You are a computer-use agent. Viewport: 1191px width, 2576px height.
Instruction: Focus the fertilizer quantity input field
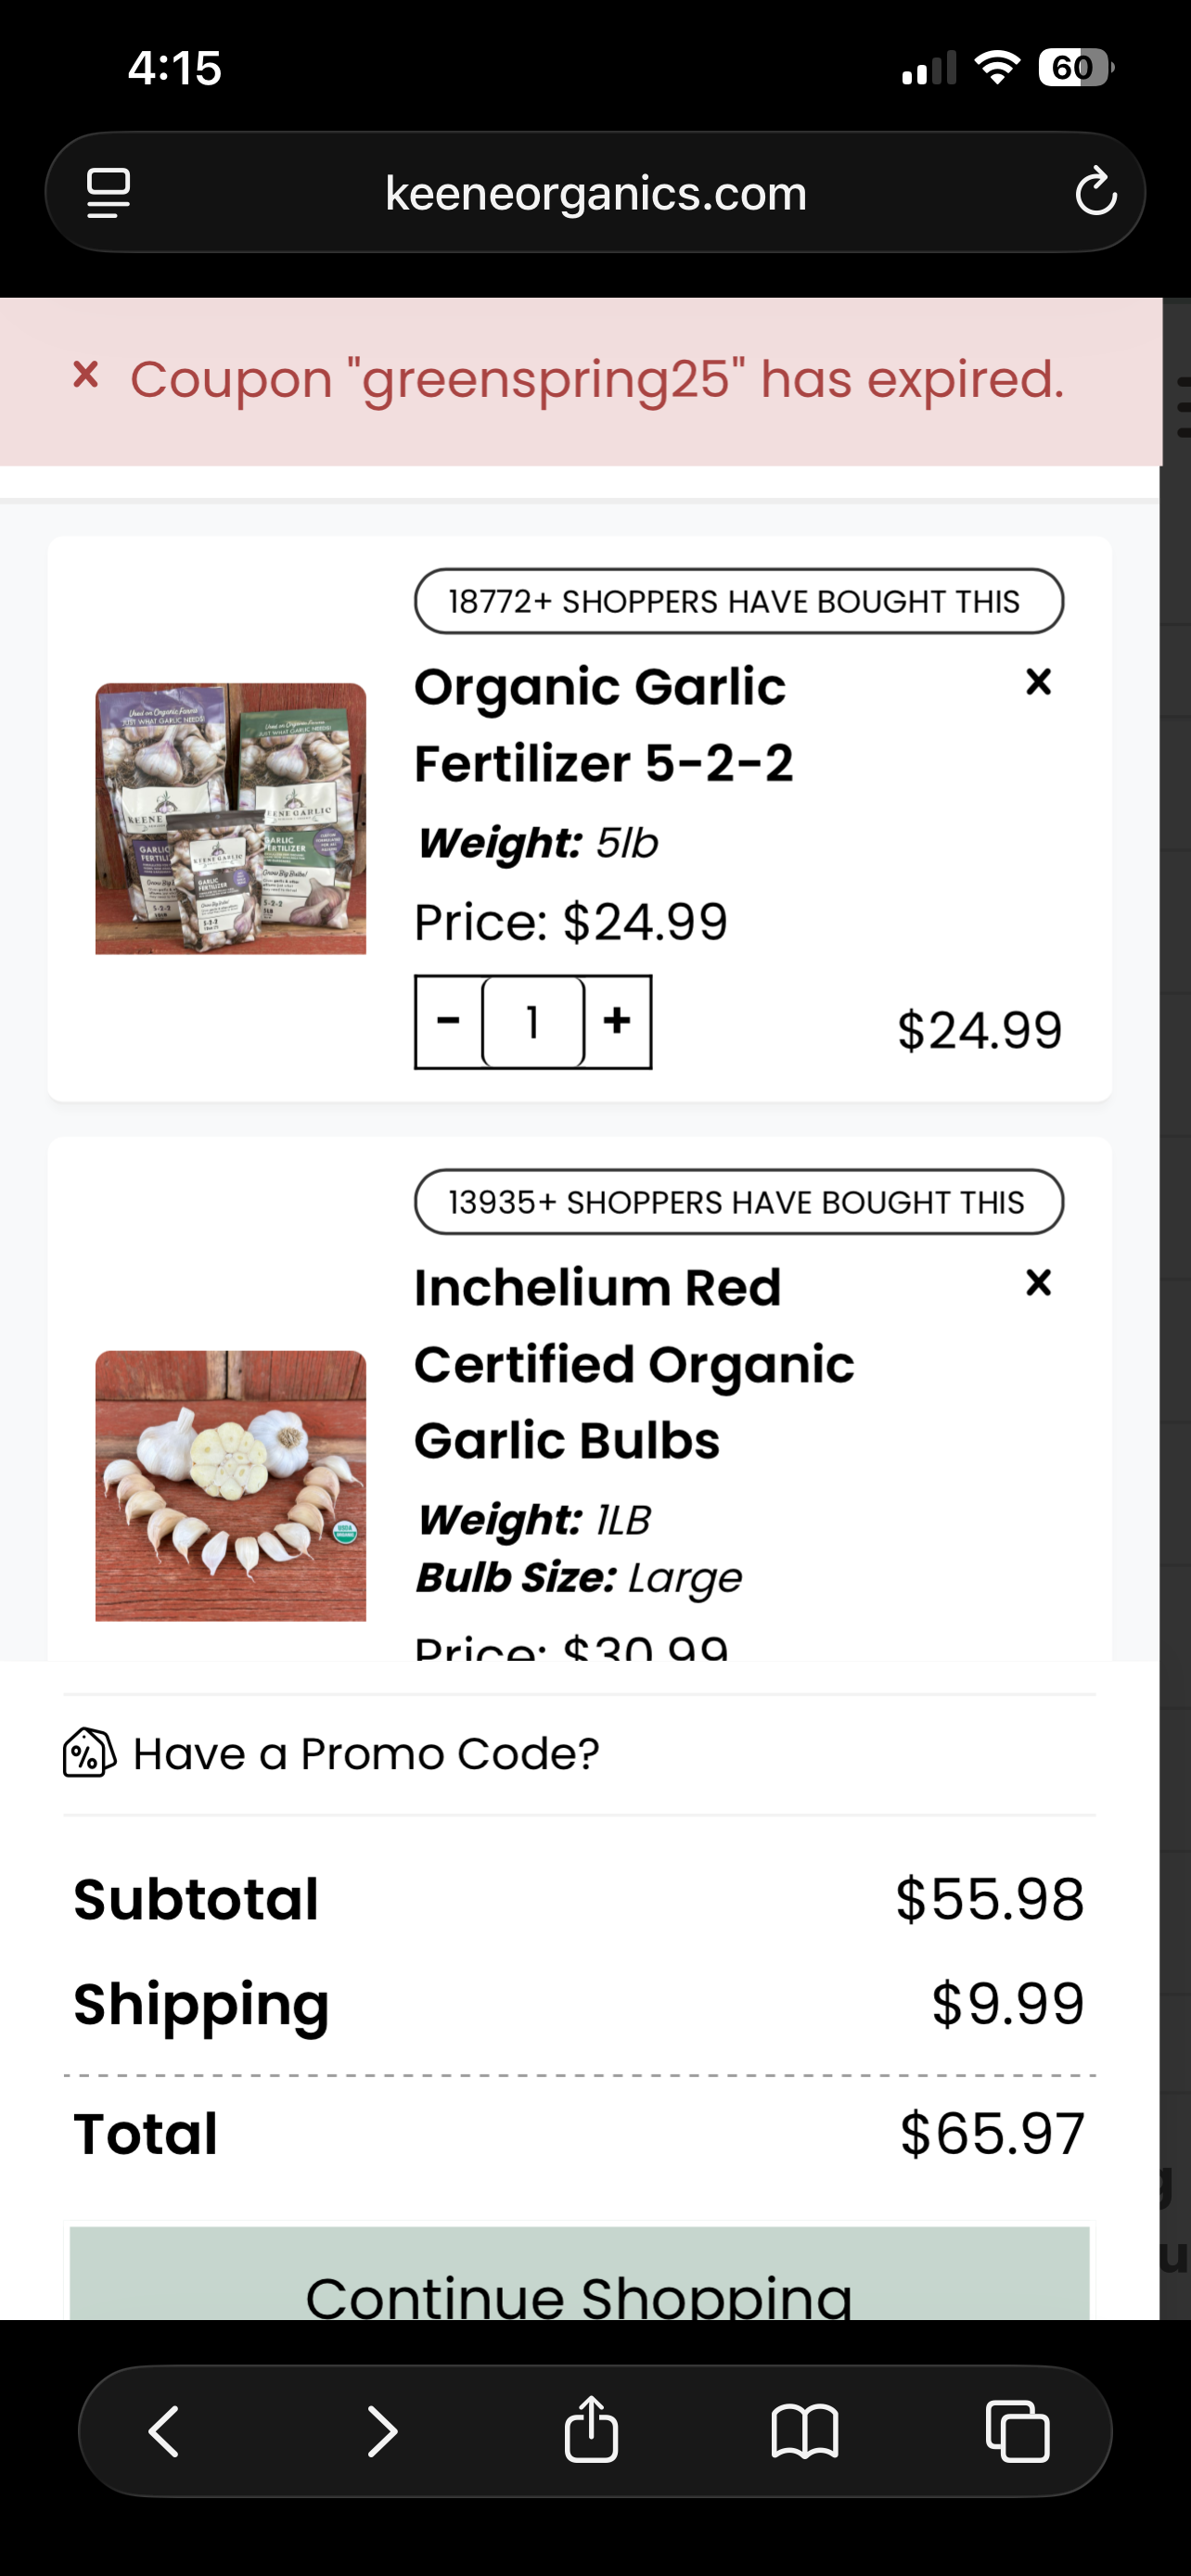(x=533, y=1022)
